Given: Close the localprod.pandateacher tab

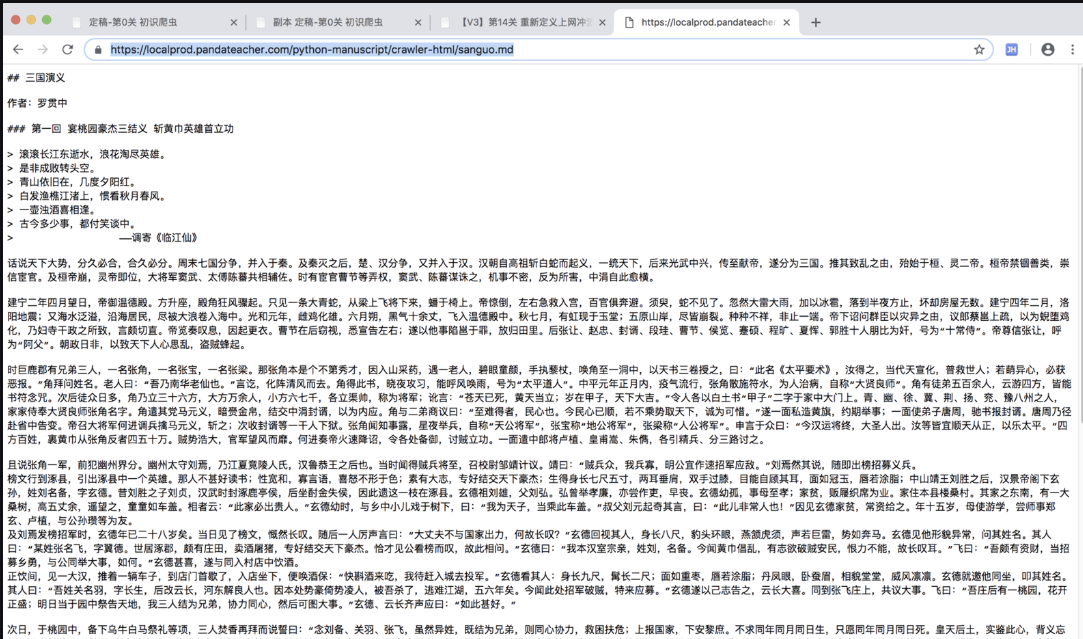Looking at the screenshot, I should [x=787, y=22].
